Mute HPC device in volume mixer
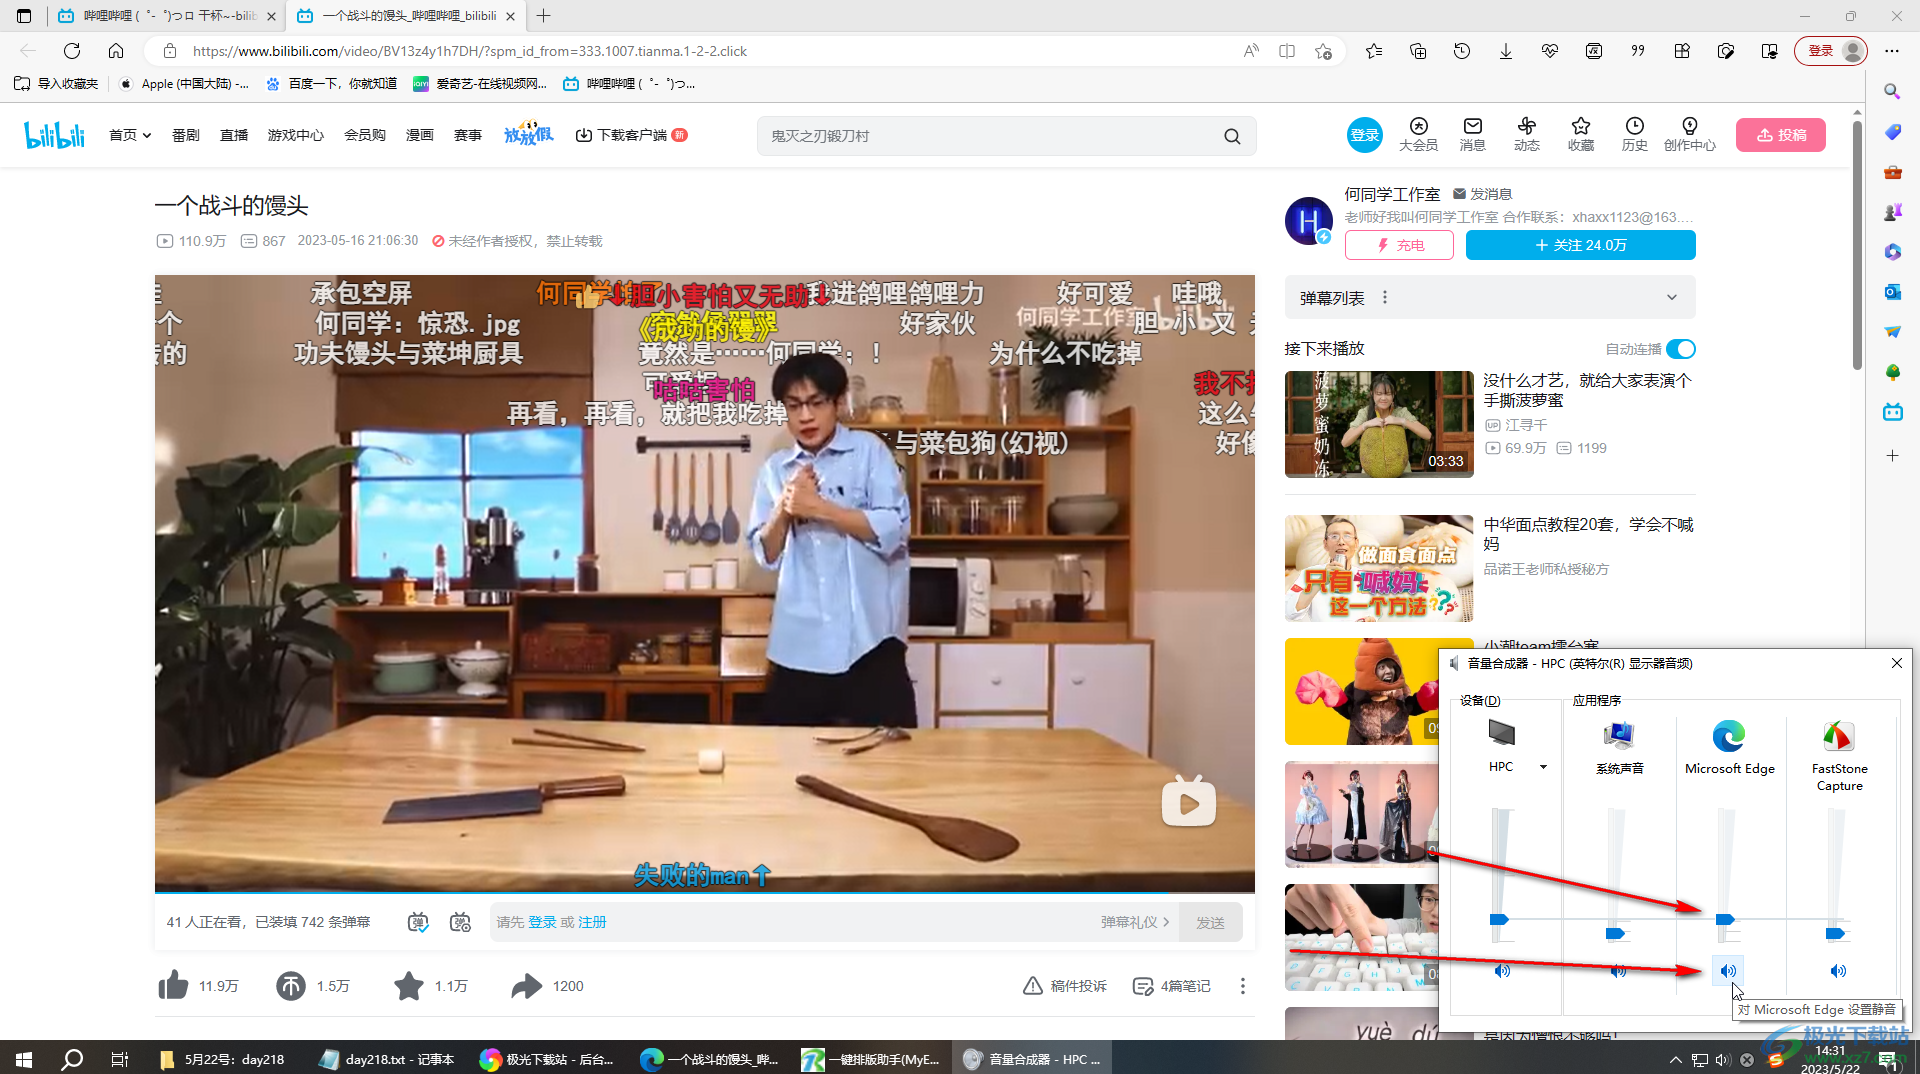 1501,970
